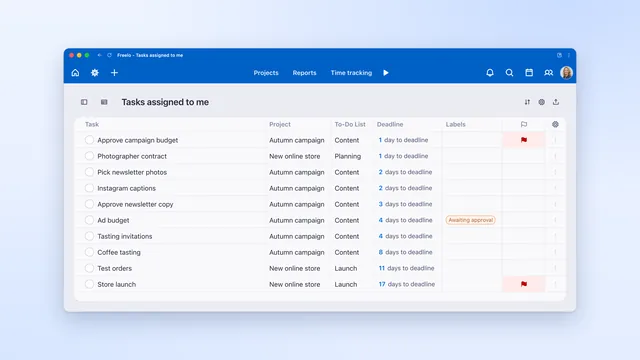Mark Coffee tasting as done

(89, 252)
